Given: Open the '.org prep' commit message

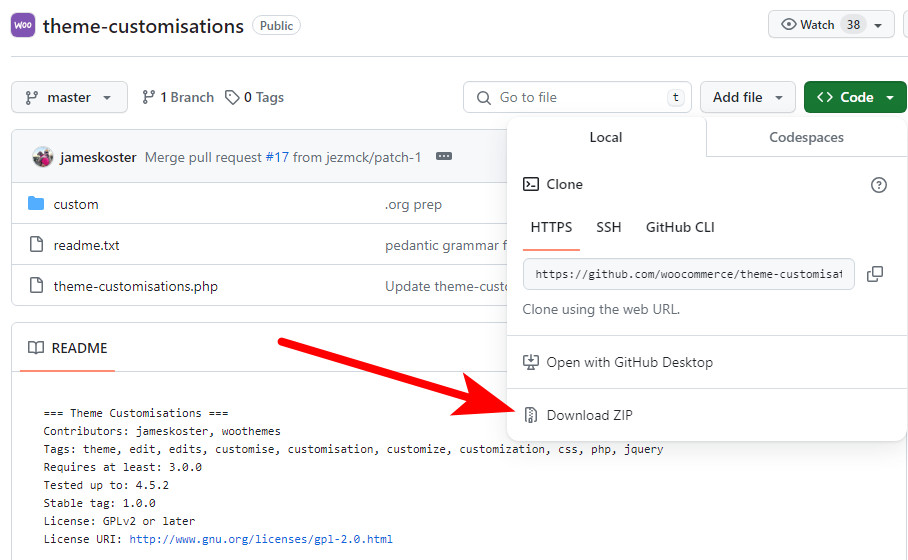Looking at the screenshot, I should coord(413,204).
